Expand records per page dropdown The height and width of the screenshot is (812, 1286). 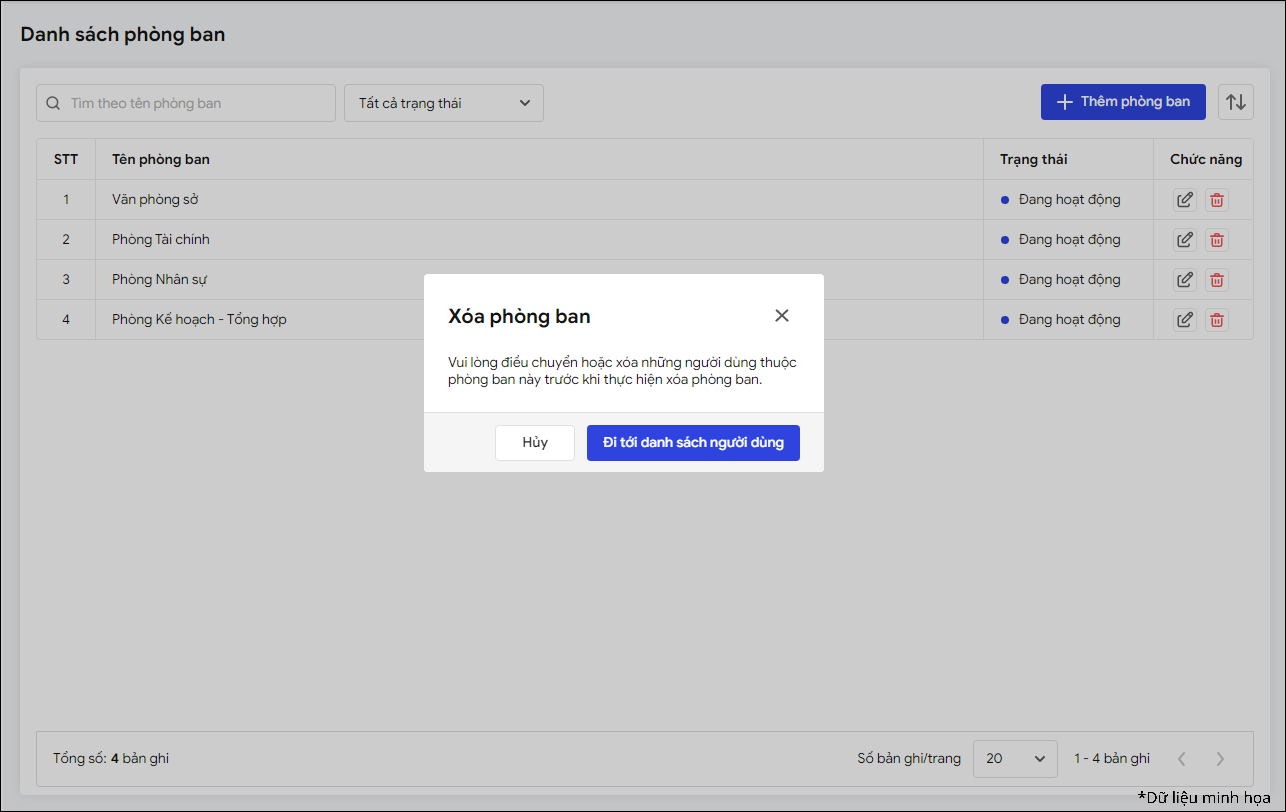[1015, 759]
